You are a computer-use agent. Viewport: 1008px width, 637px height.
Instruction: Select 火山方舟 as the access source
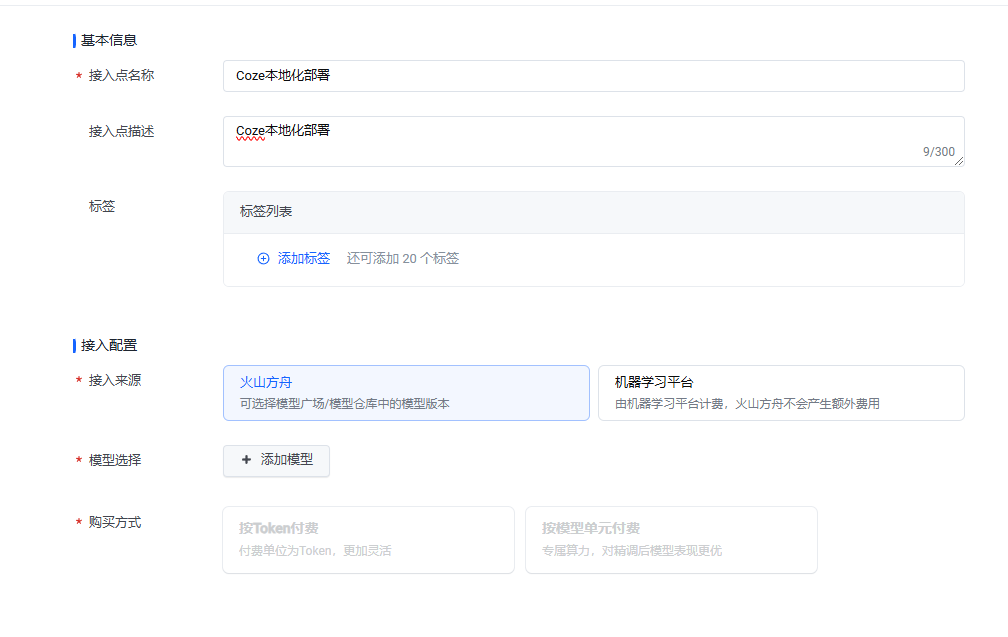pos(406,393)
